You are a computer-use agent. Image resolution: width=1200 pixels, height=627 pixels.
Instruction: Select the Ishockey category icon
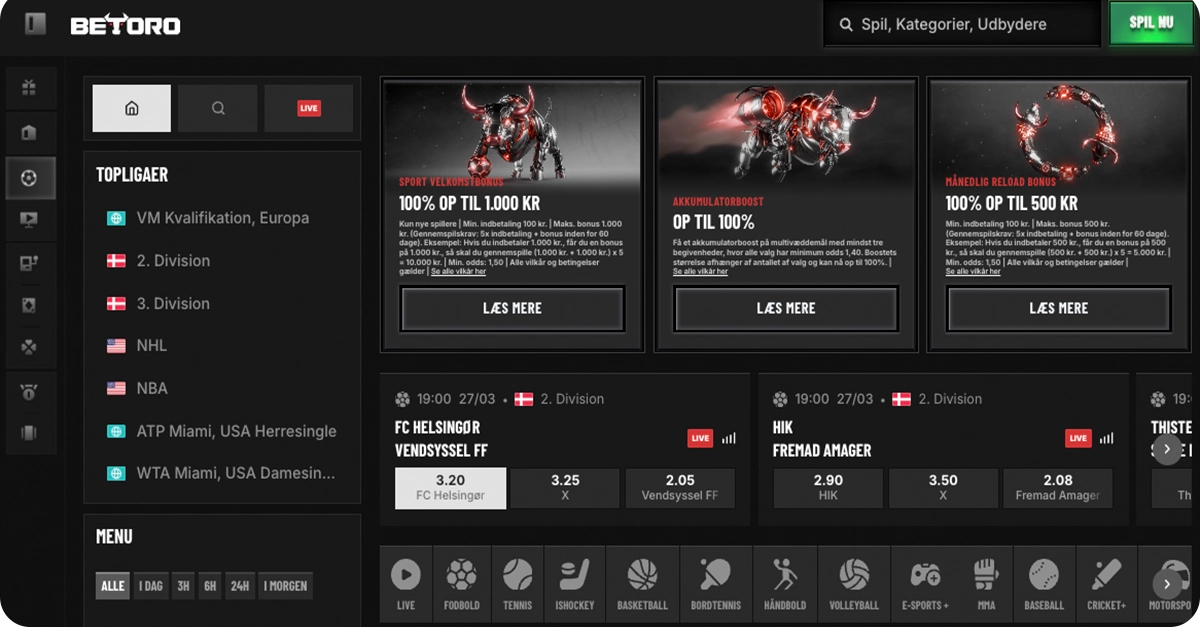click(575, 585)
